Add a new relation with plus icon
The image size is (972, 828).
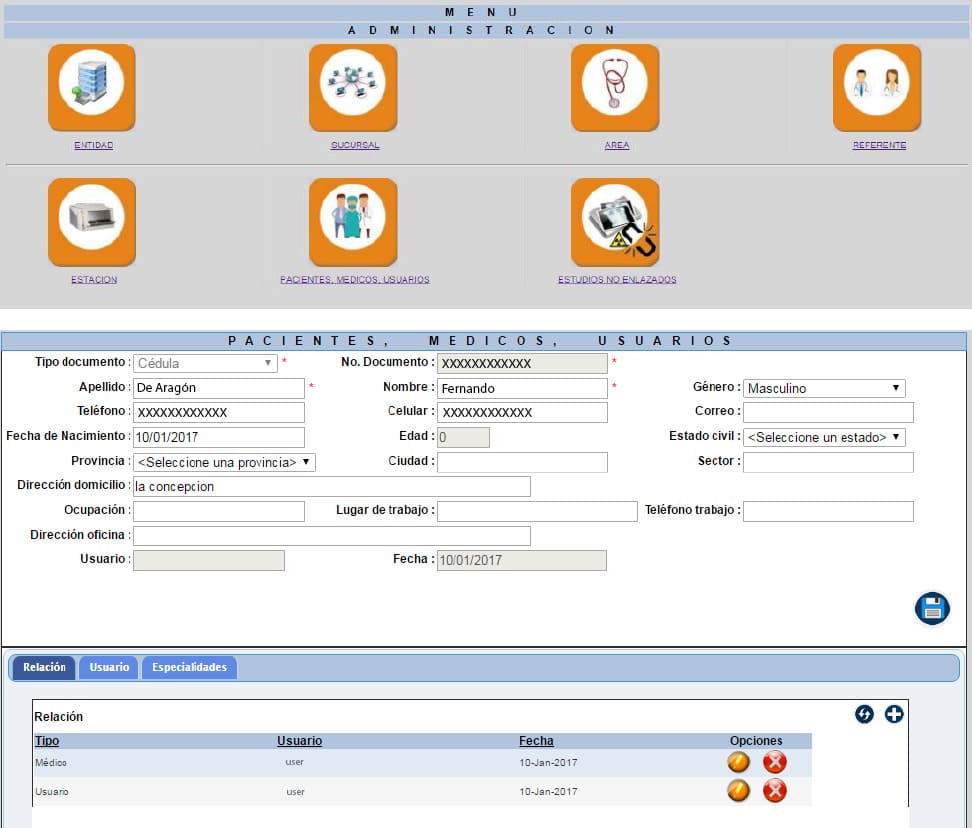tap(894, 714)
